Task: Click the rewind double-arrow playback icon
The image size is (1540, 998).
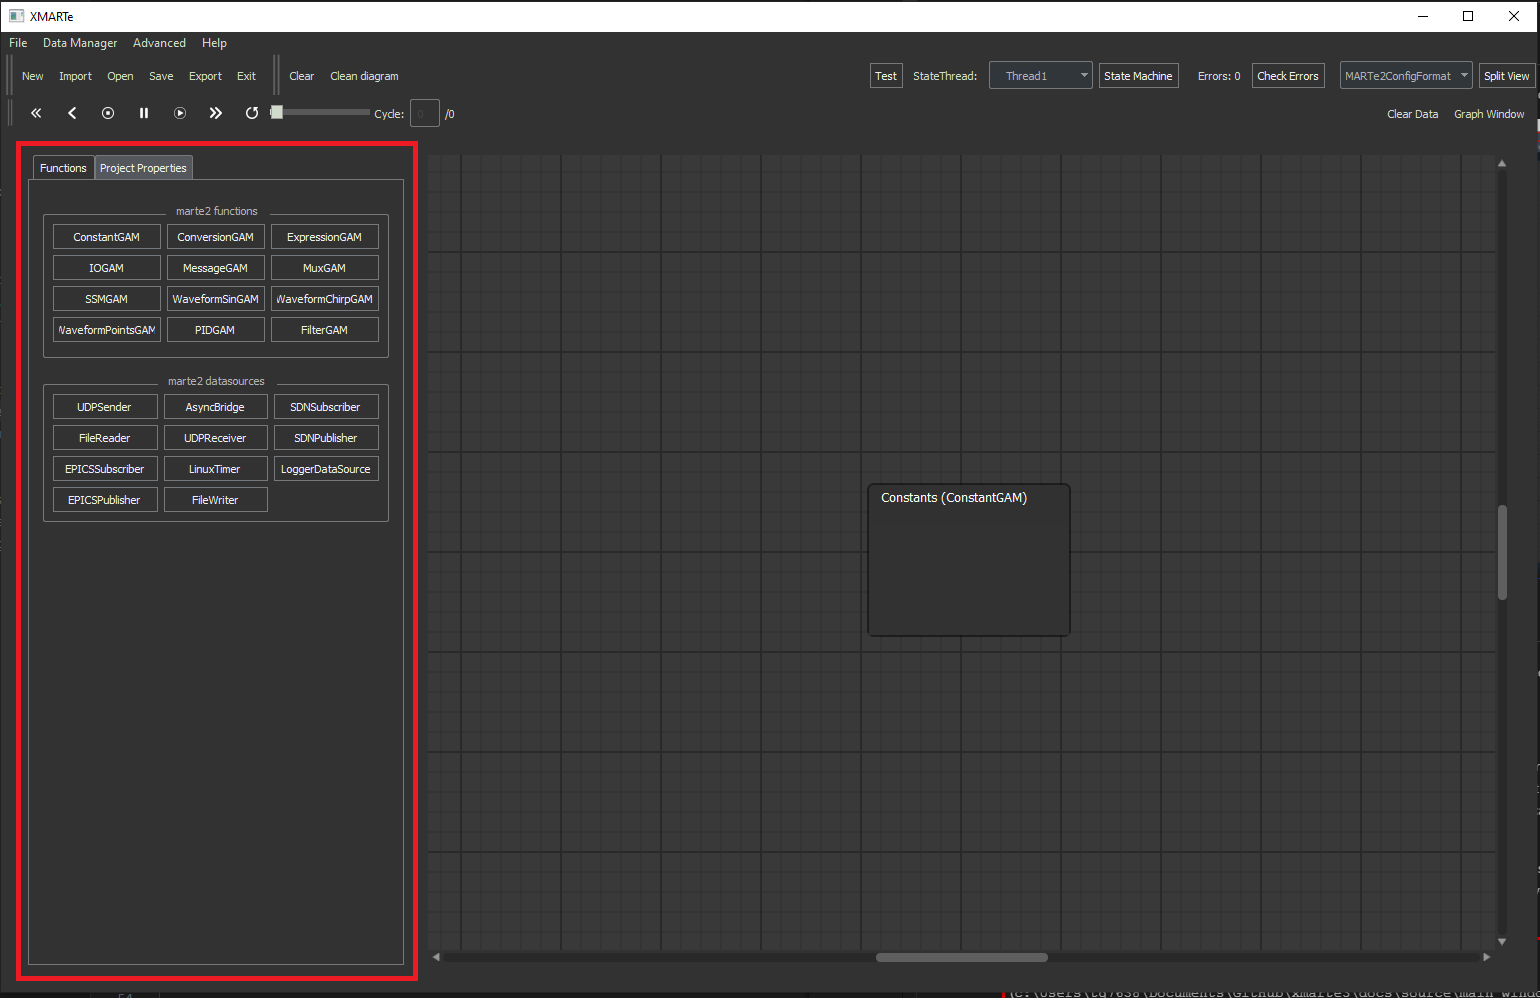Action: tap(36, 113)
